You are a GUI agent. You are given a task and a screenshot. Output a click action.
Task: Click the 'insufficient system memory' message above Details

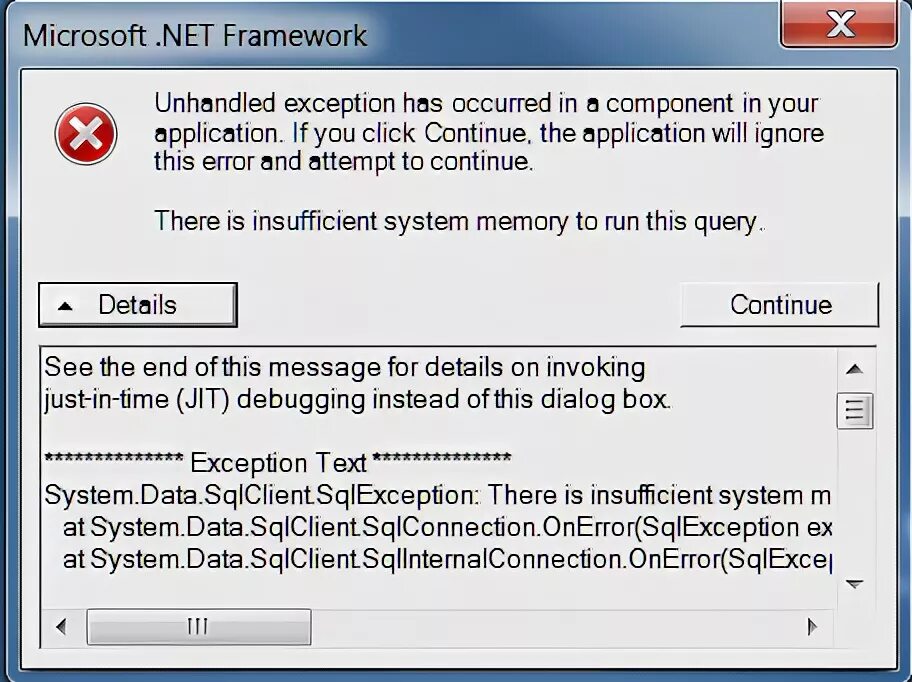click(x=459, y=222)
